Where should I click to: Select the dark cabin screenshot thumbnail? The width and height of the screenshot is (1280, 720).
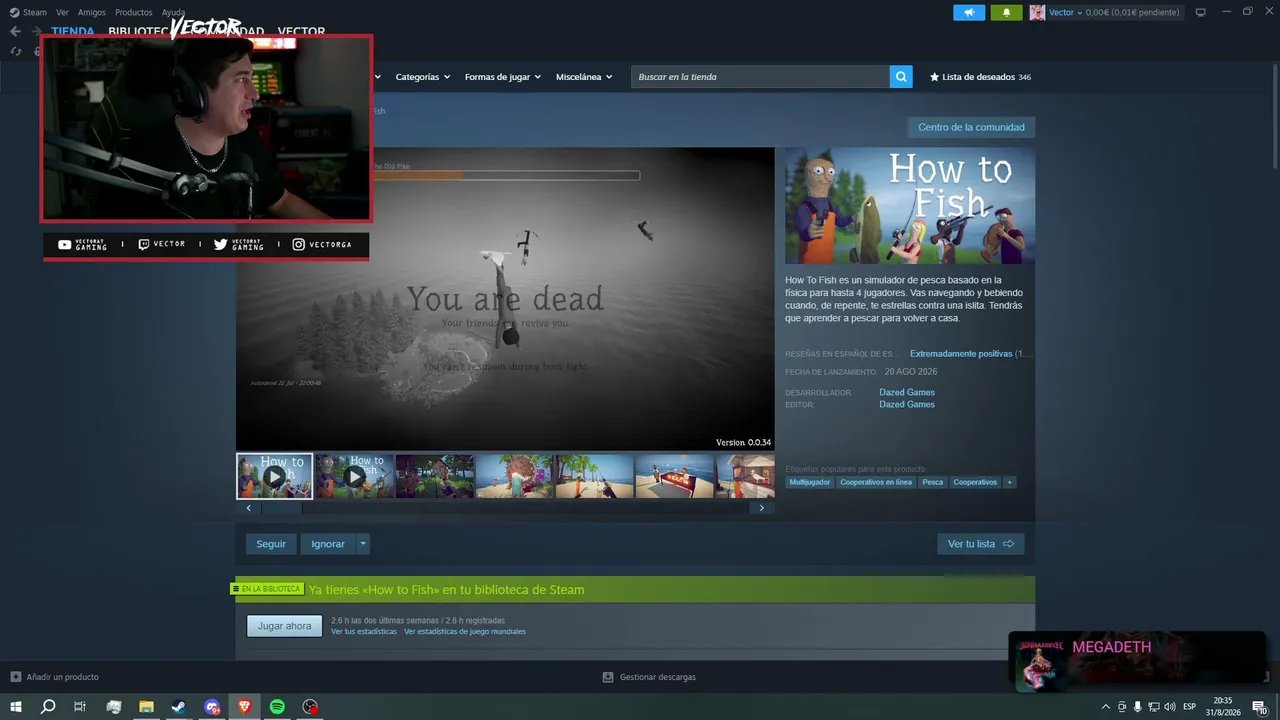coord(435,476)
